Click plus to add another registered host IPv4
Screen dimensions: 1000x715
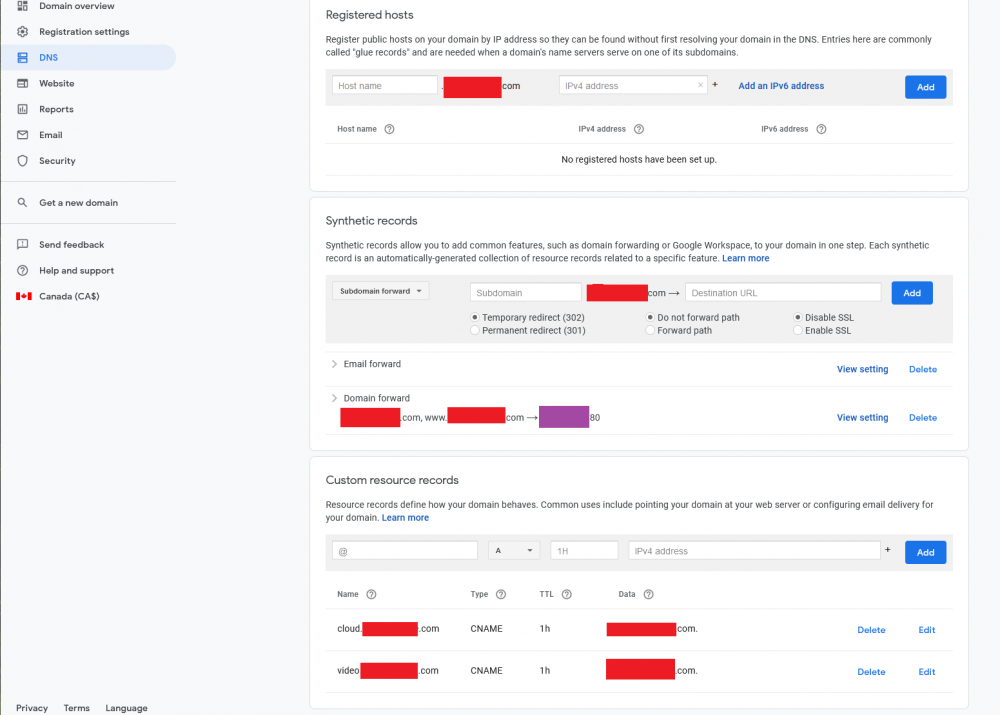[x=715, y=84]
